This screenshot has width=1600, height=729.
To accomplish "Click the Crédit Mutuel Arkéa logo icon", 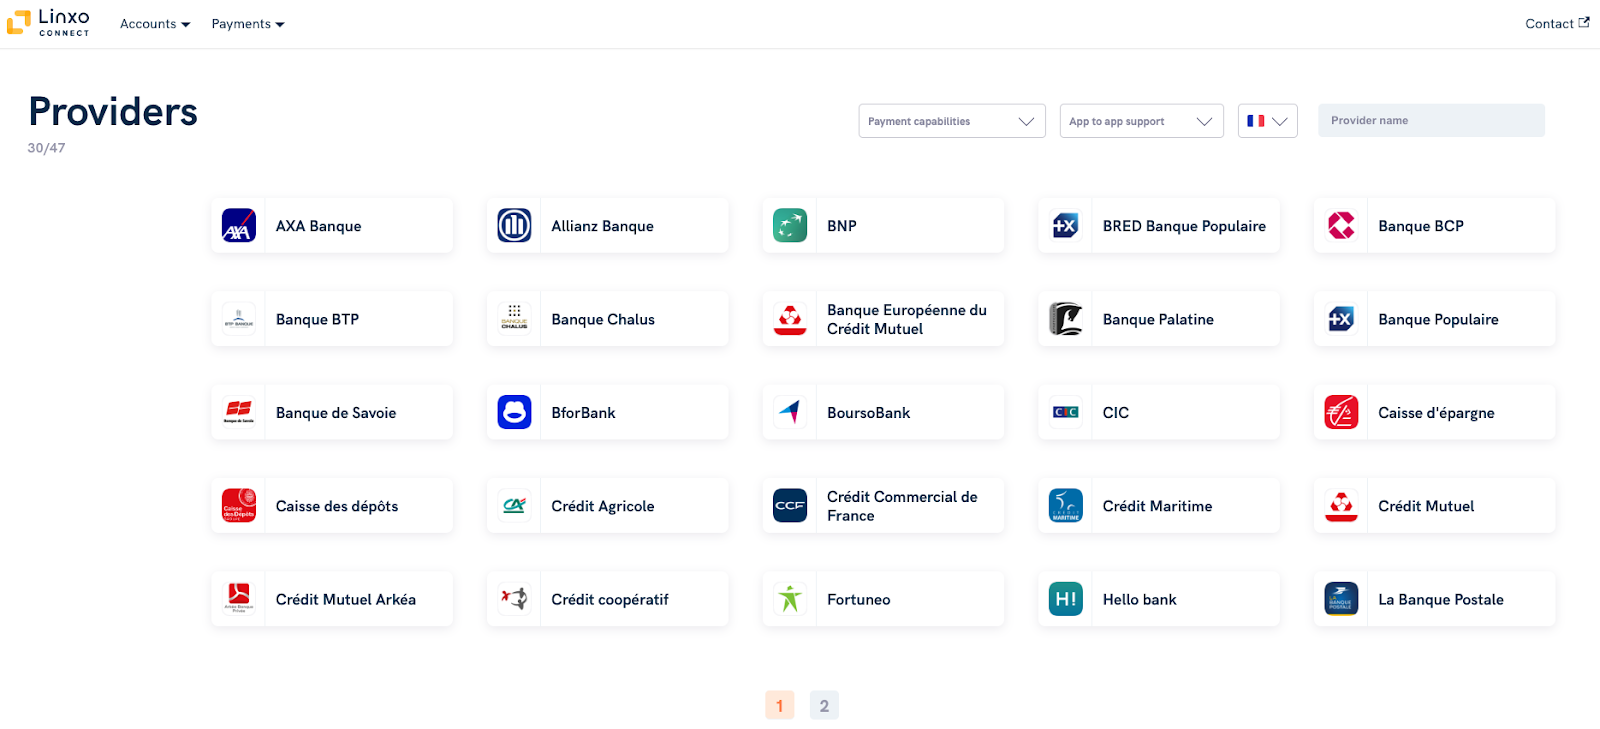I will [x=239, y=599].
